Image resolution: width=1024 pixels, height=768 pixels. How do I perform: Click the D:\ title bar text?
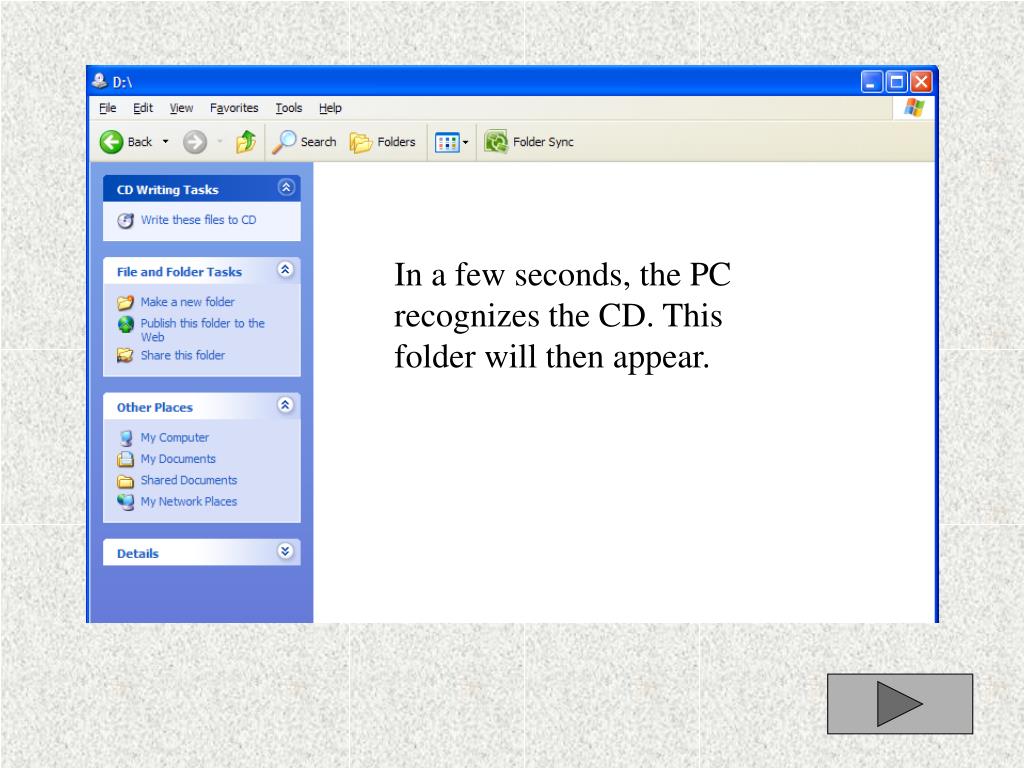pyautogui.click(x=122, y=82)
